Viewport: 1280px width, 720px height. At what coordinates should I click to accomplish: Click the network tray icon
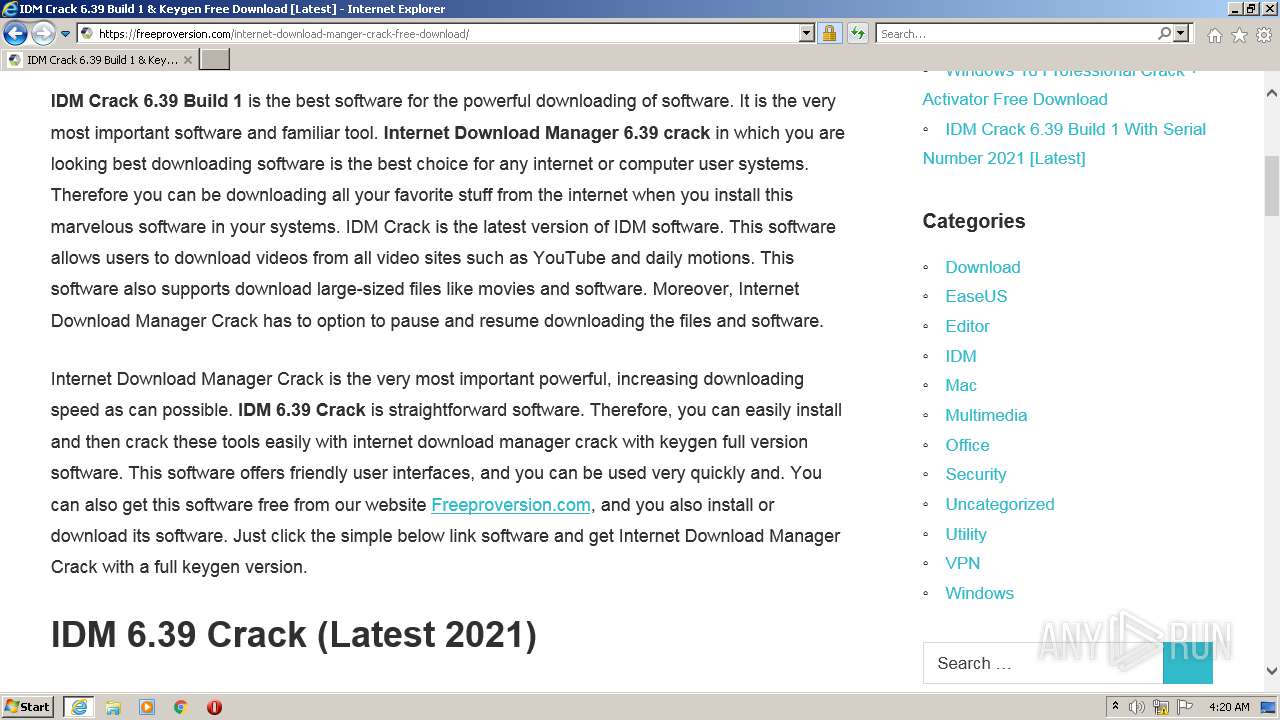point(1161,707)
